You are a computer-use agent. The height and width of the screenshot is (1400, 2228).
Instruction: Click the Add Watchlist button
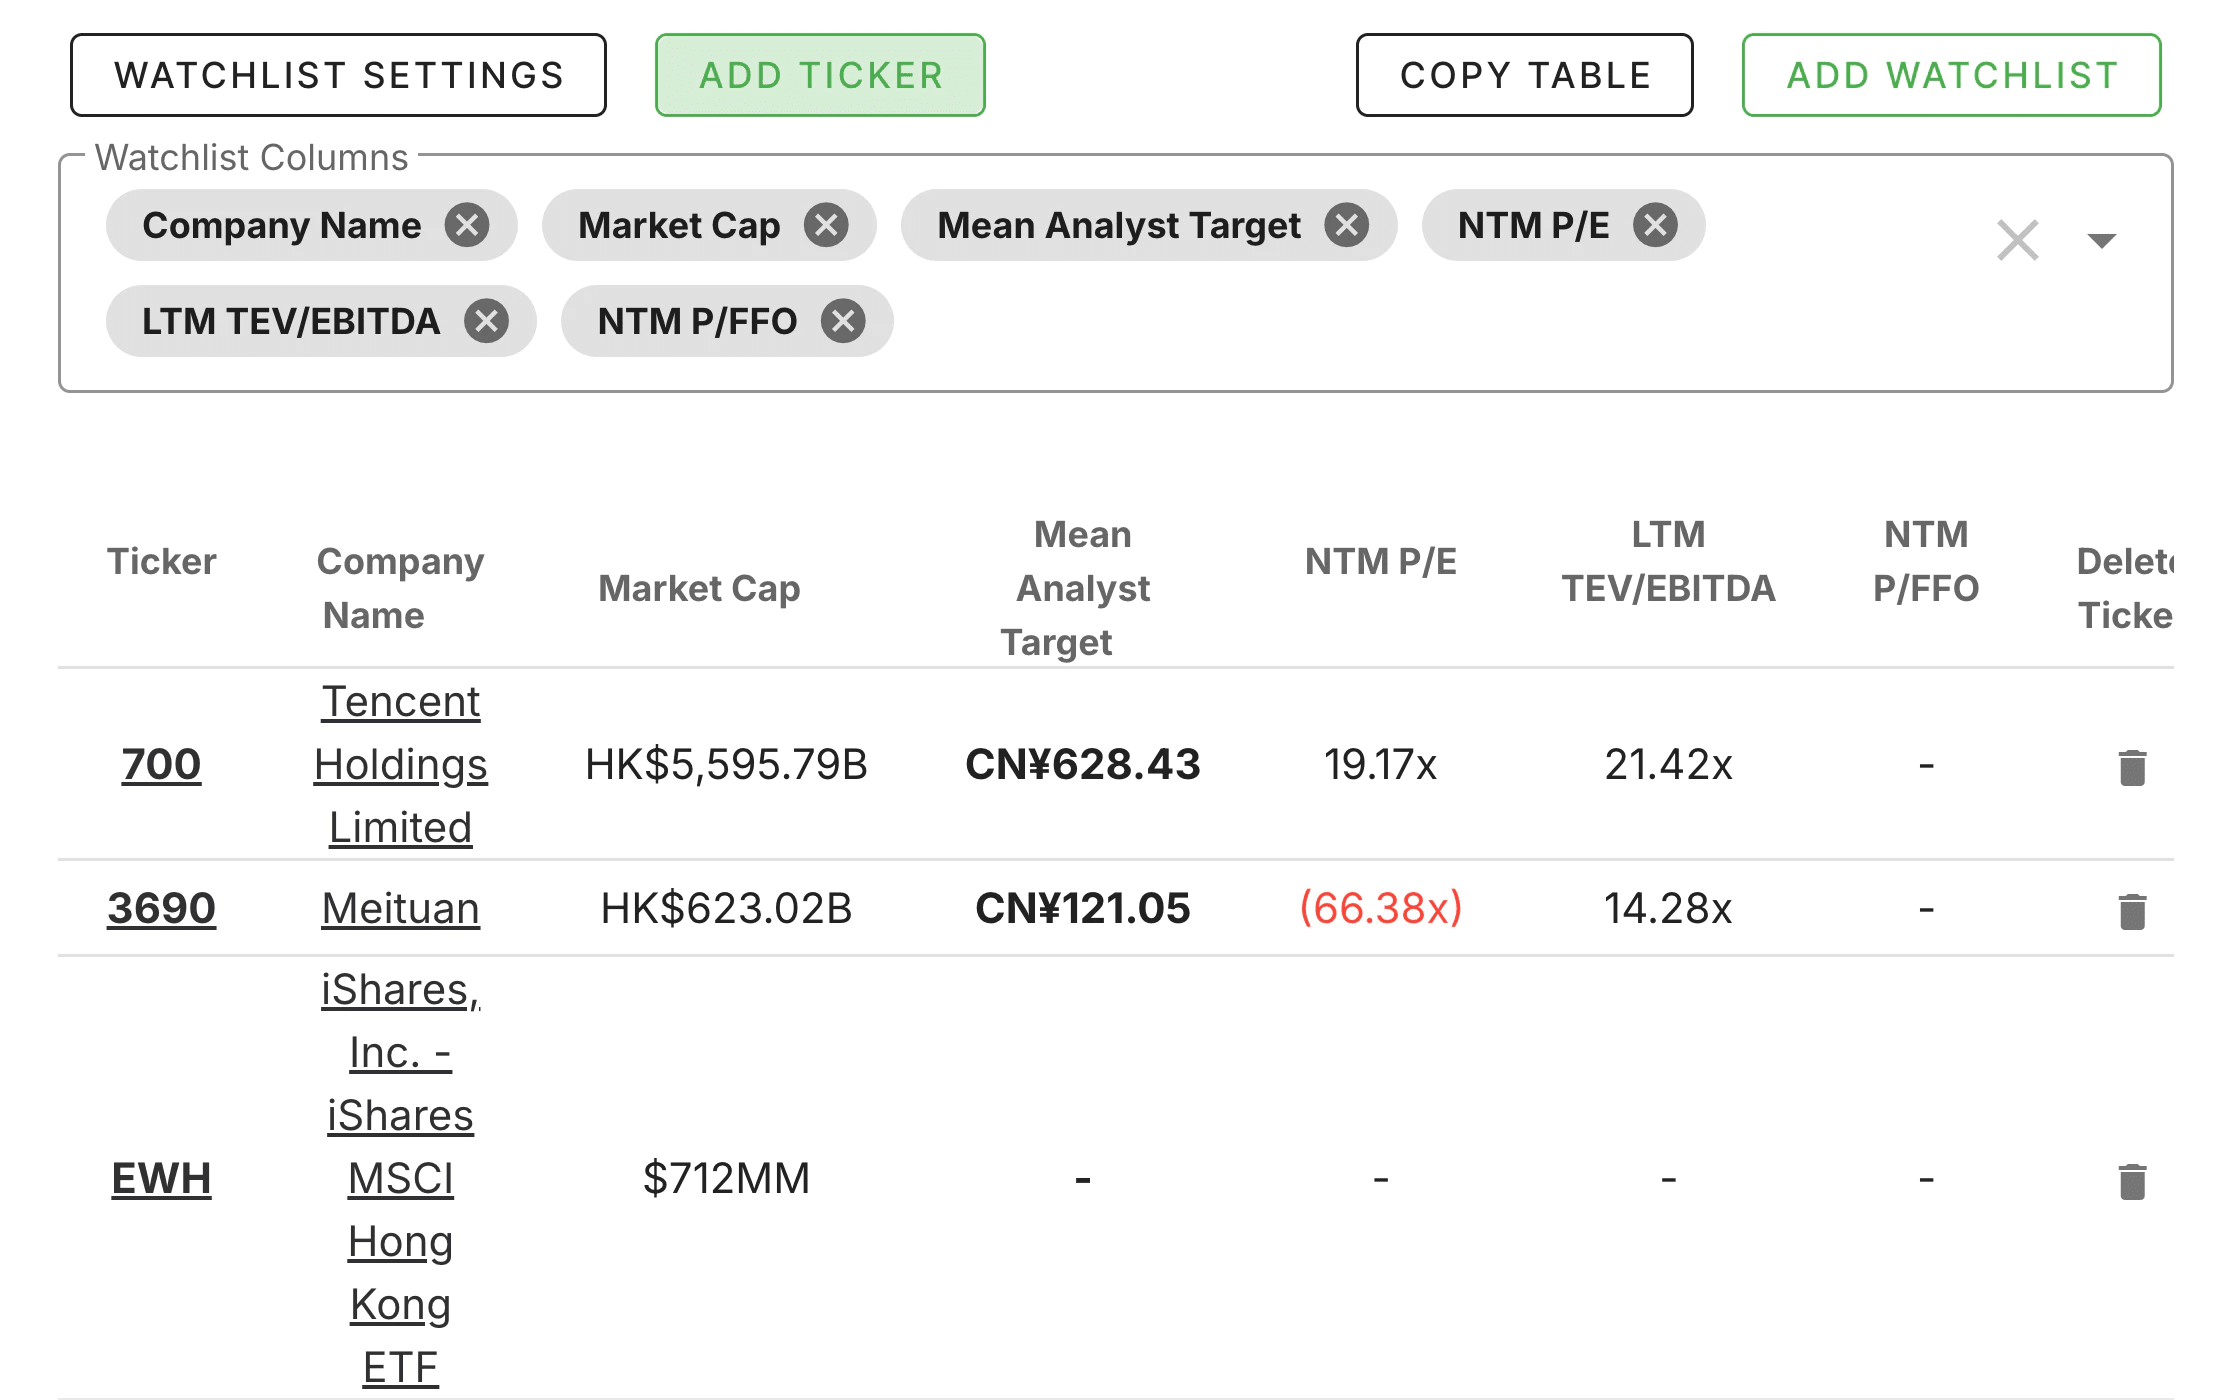(x=1950, y=74)
